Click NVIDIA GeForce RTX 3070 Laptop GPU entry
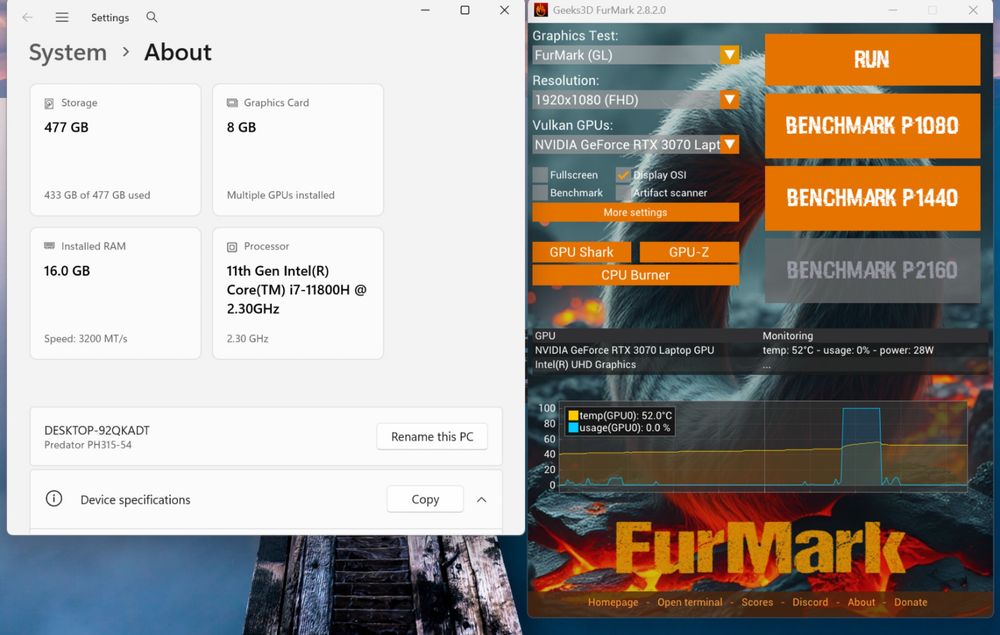This screenshot has height=635, width=1000. click(x=624, y=350)
